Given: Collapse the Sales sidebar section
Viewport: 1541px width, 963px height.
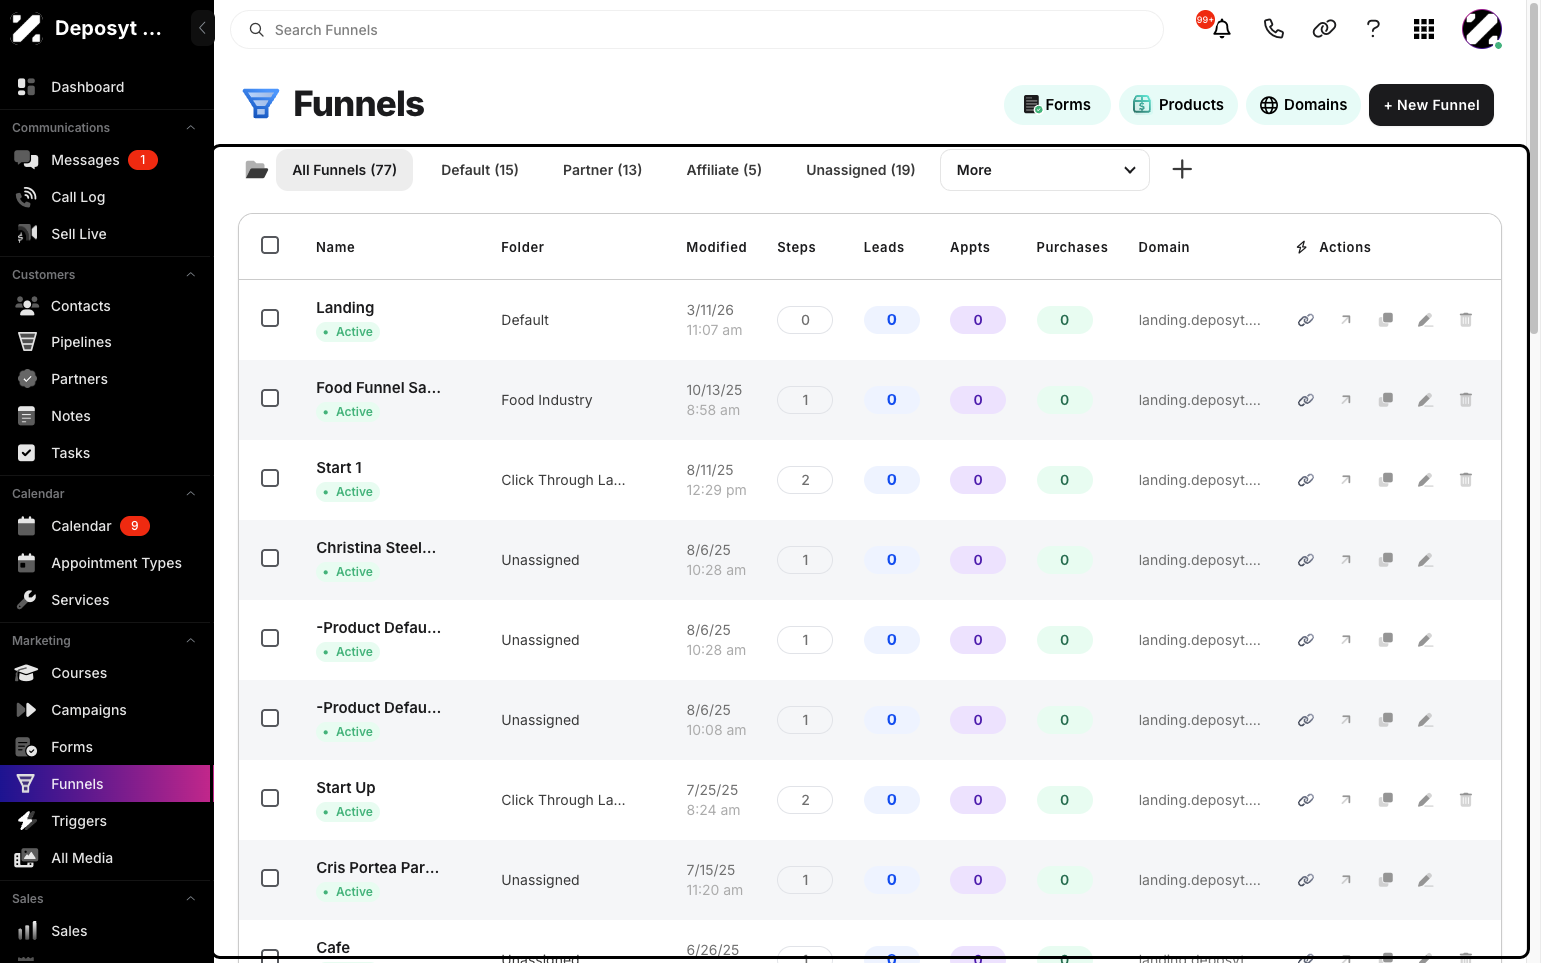Looking at the screenshot, I should (x=190, y=899).
